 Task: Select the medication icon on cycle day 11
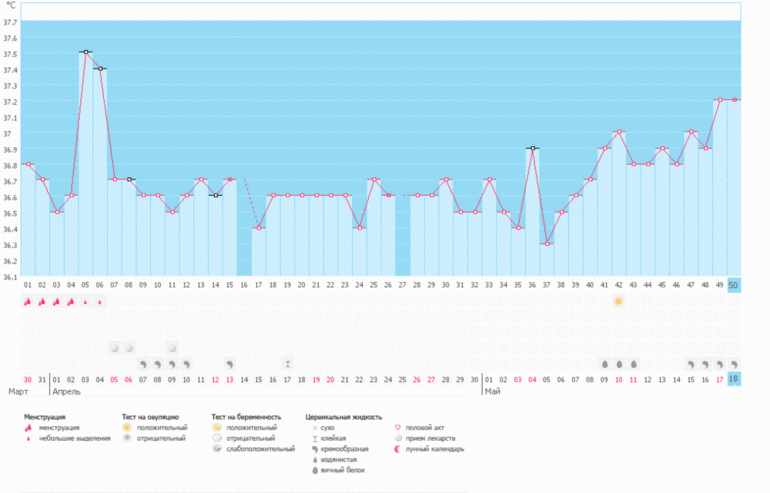[x=172, y=348]
